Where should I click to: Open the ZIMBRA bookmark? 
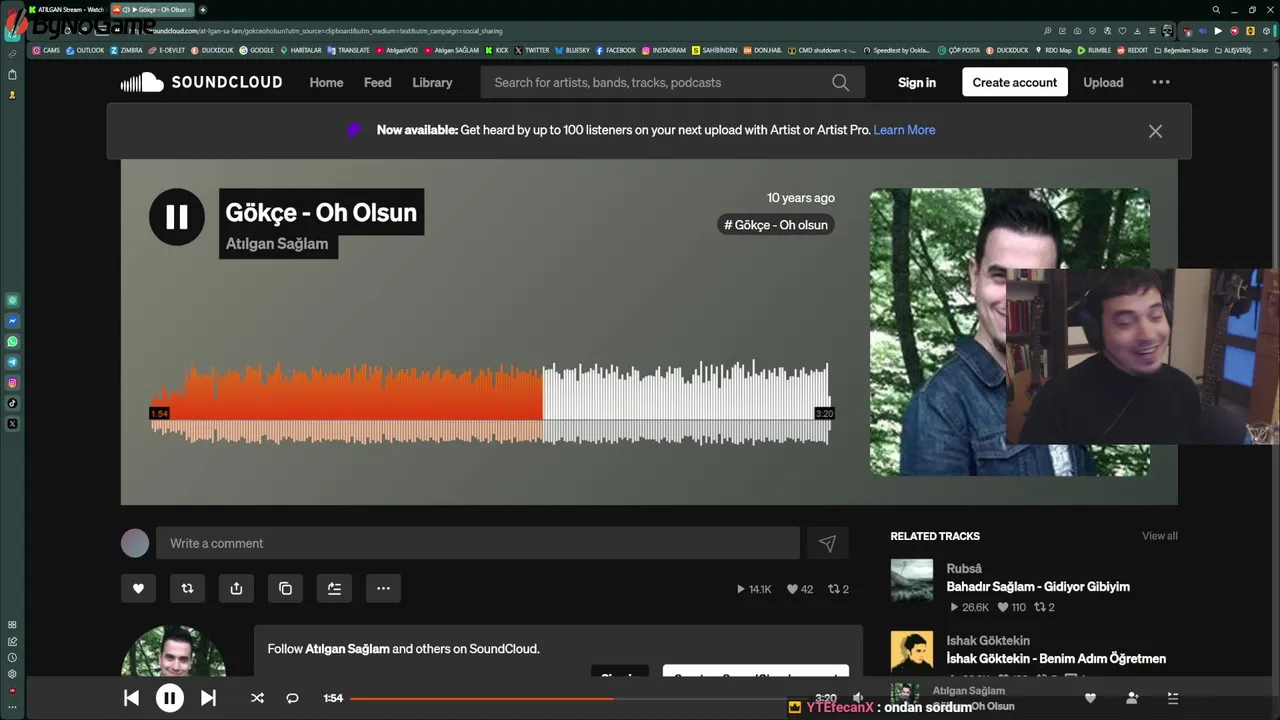(127, 50)
